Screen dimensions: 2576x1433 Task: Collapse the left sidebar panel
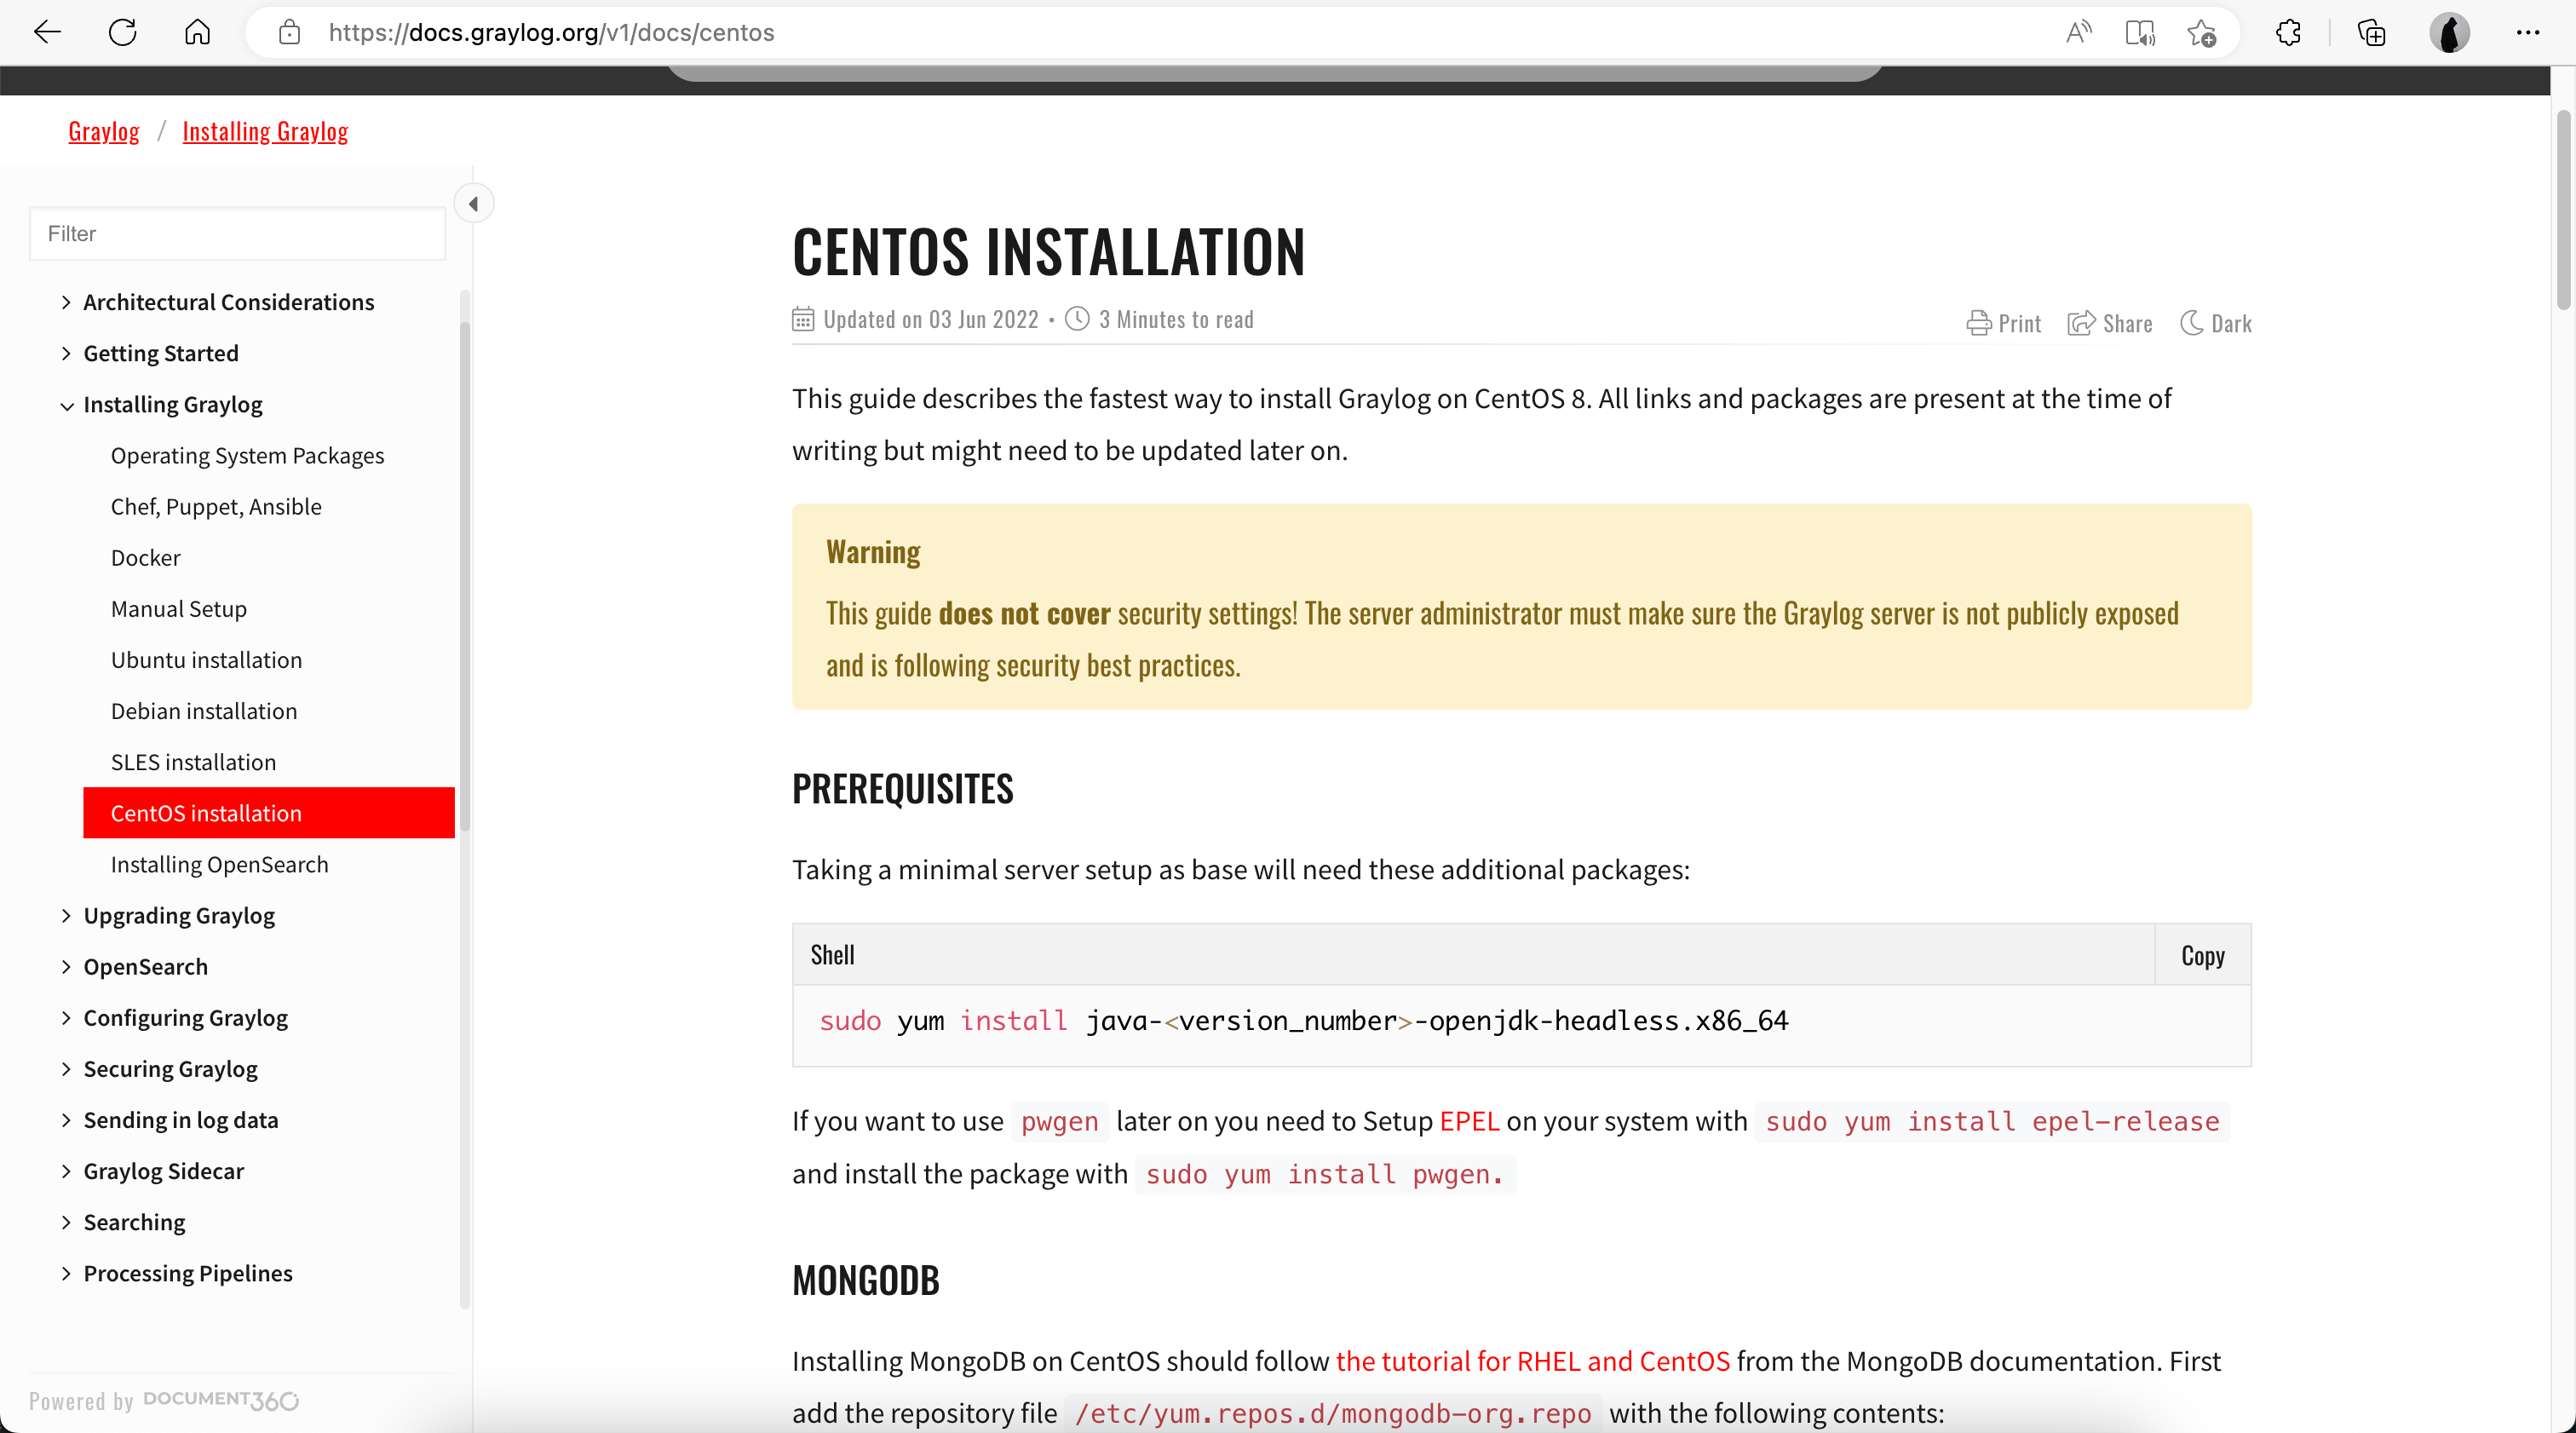click(x=473, y=204)
